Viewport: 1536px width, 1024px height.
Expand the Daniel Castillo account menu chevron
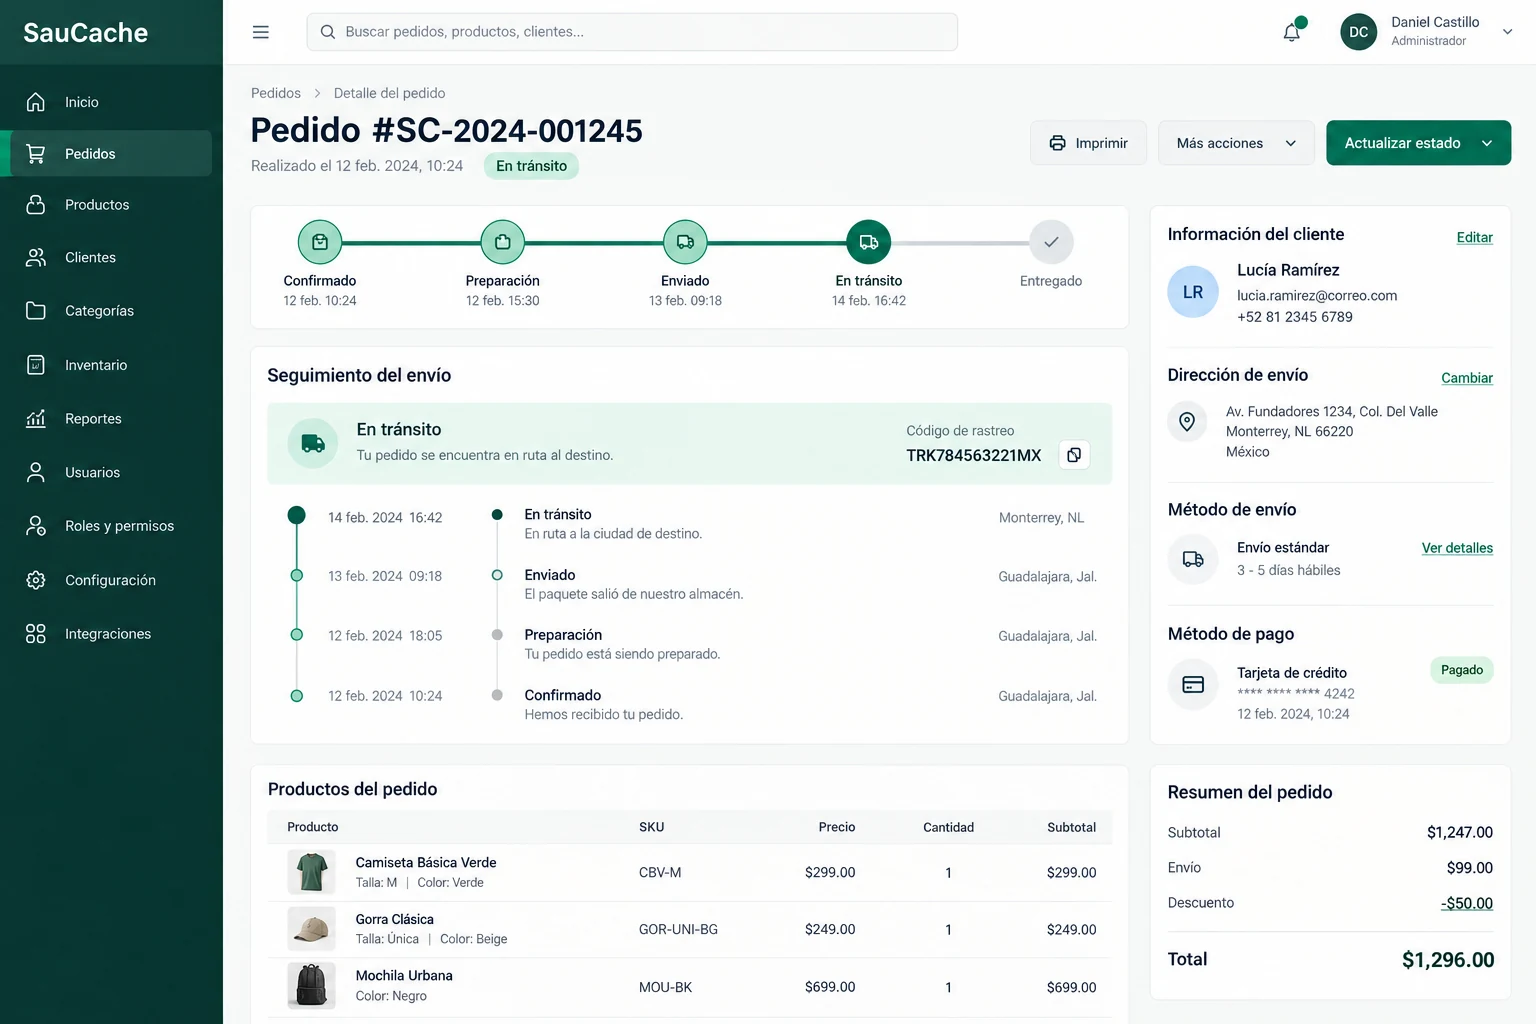[1507, 32]
